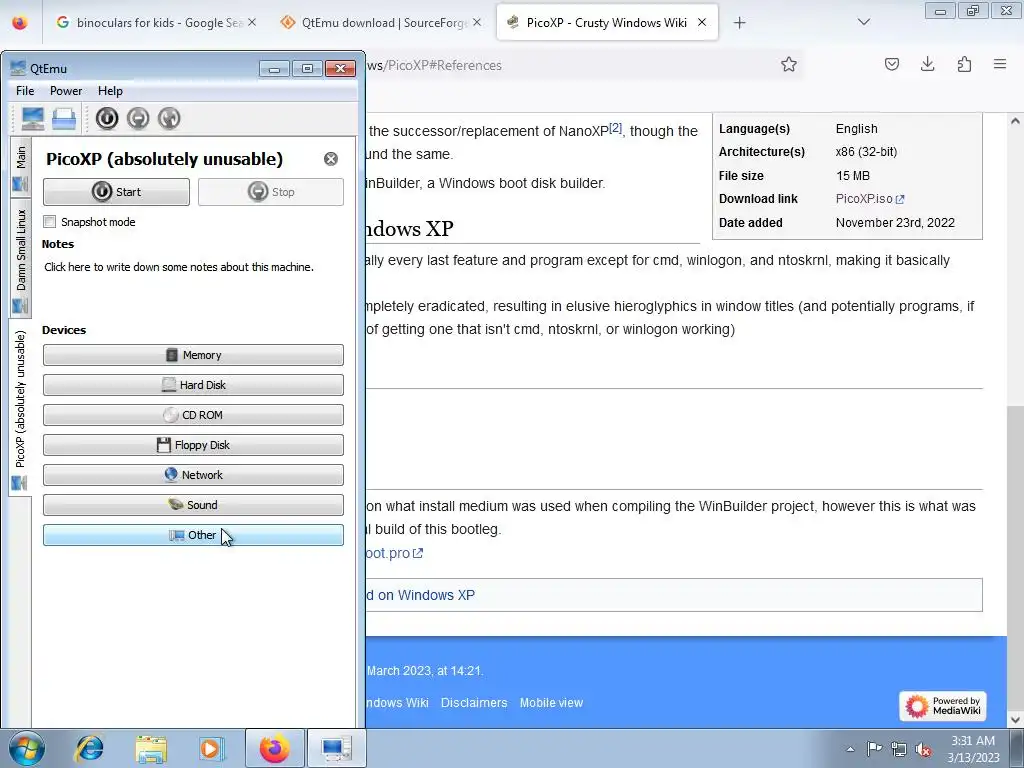Open the File menu in QtEmu
Screen dimensions: 1024x768
pos(25,91)
